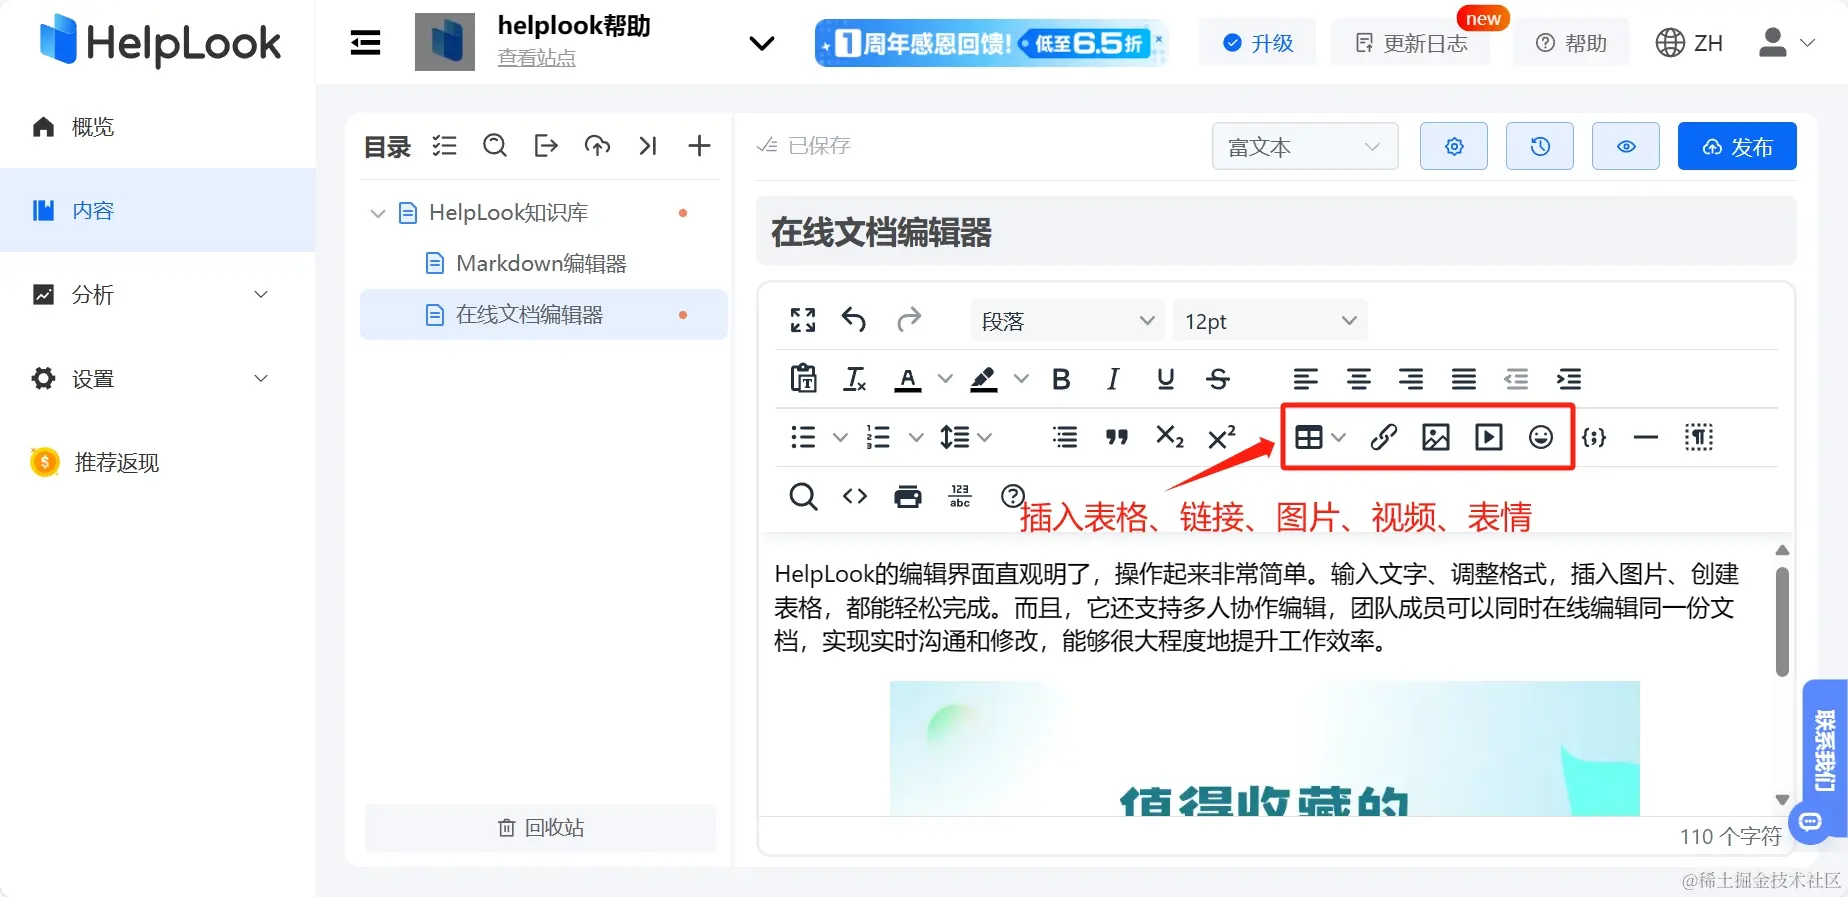This screenshot has width=1848, height=897.
Task: Toggle italic formatting
Action: click(1113, 379)
